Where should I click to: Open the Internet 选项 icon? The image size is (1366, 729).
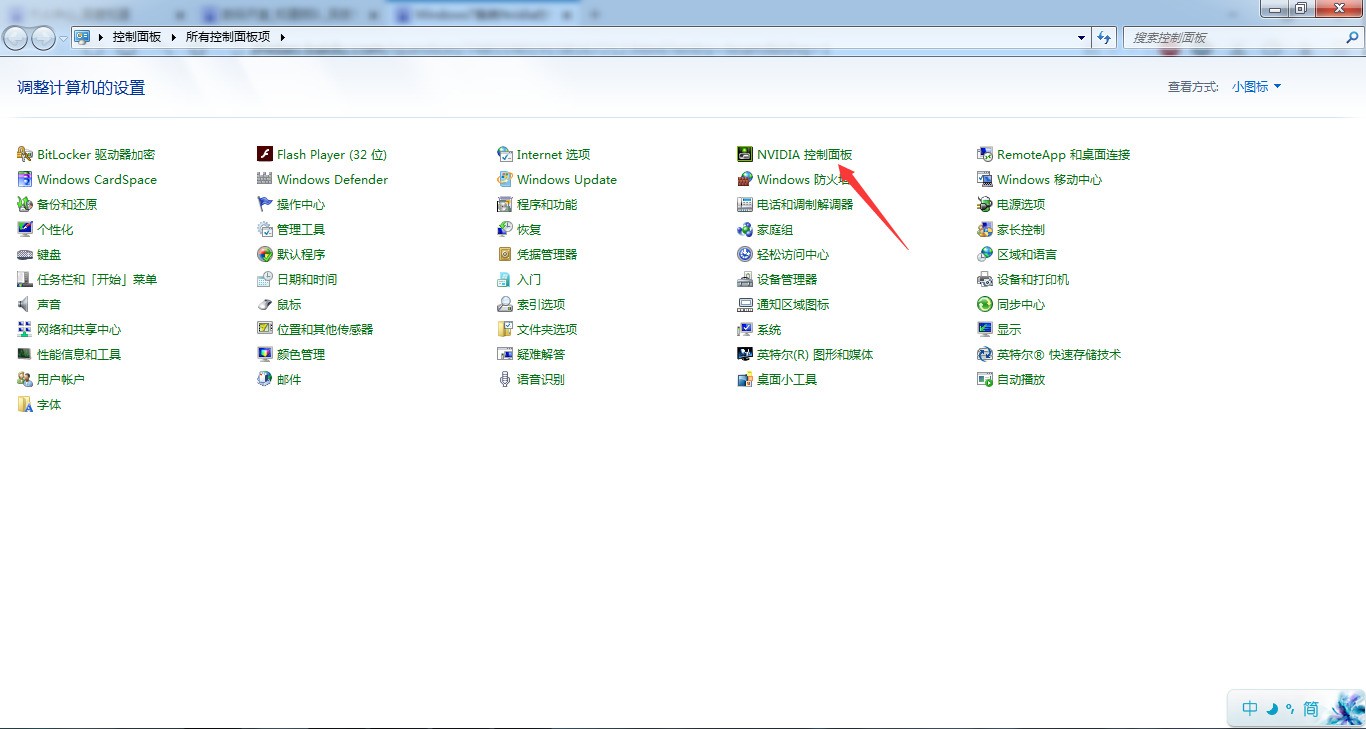pos(505,154)
